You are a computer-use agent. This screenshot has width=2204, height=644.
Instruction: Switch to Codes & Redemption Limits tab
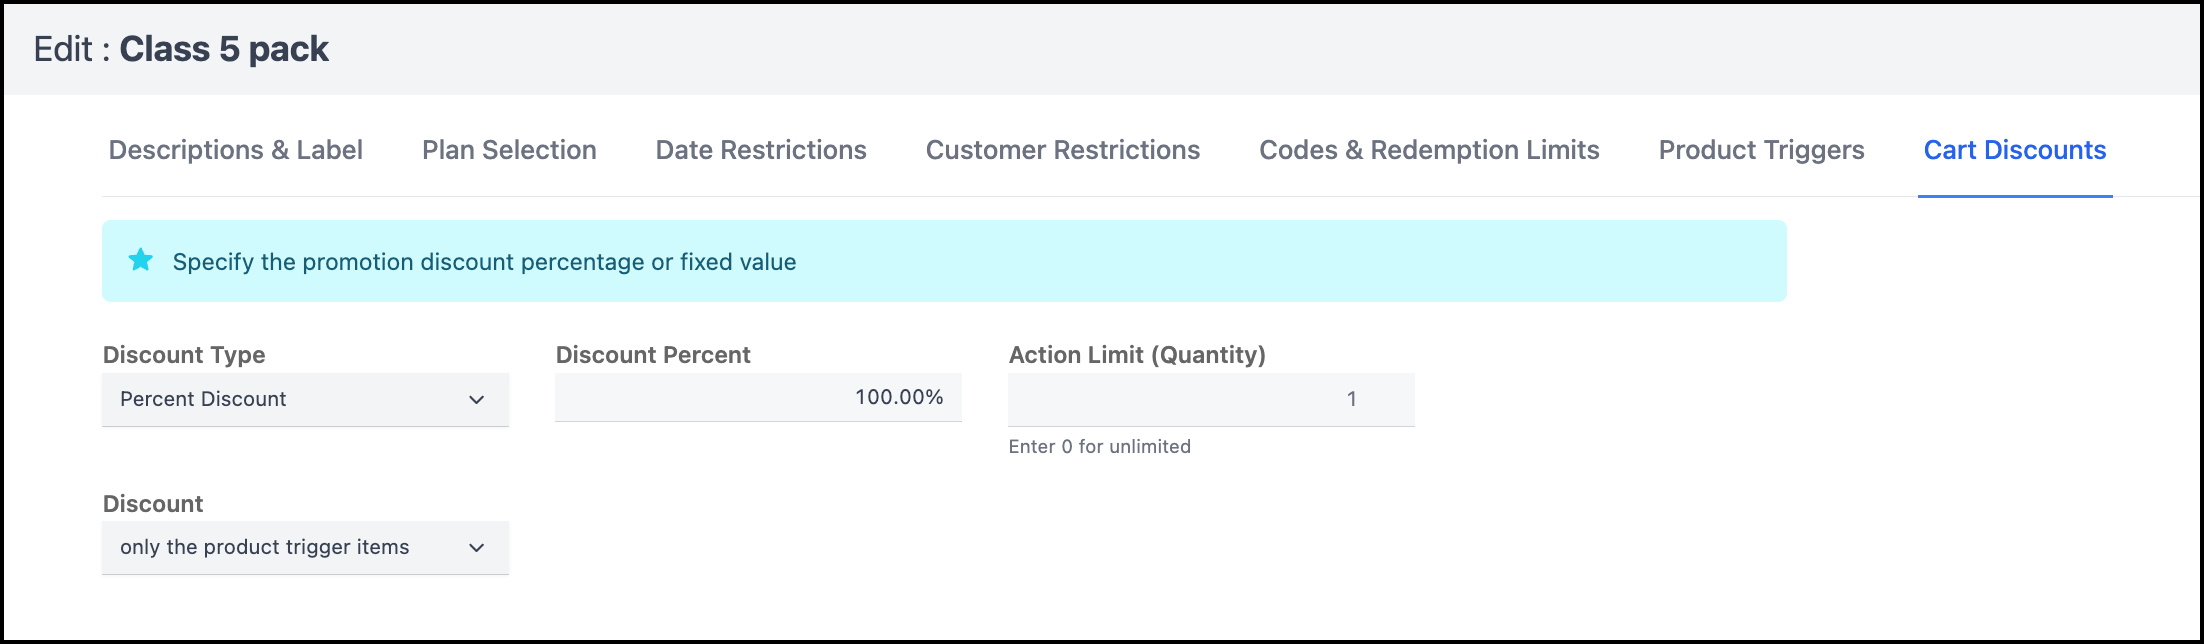(x=1429, y=150)
